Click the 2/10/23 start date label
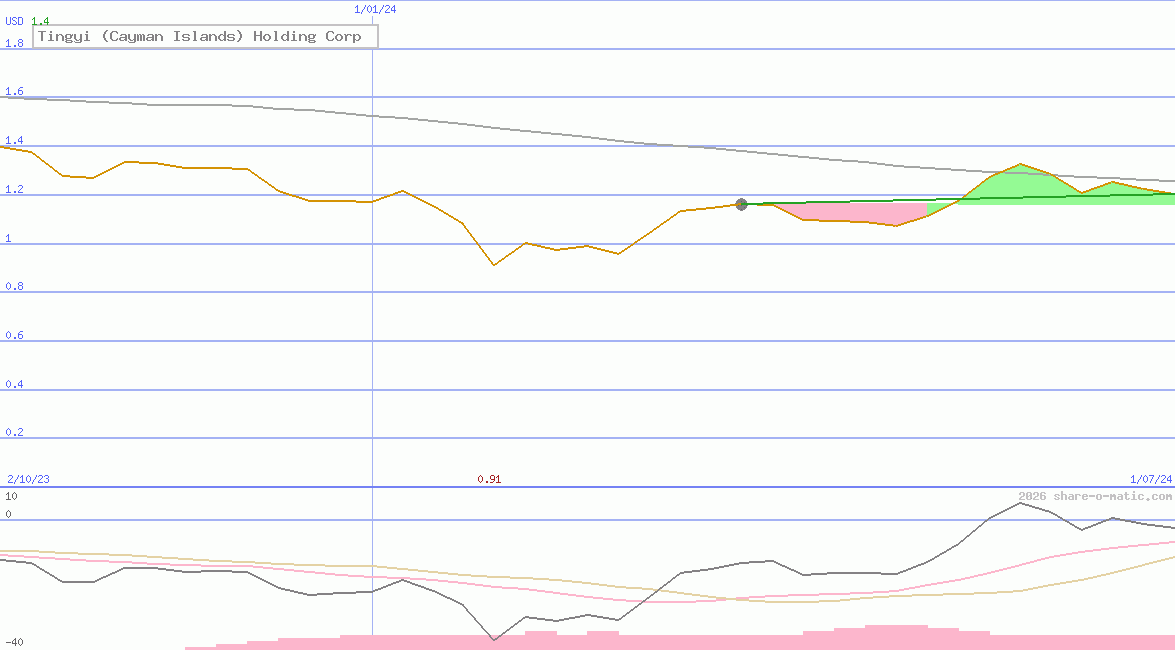 [28, 479]
